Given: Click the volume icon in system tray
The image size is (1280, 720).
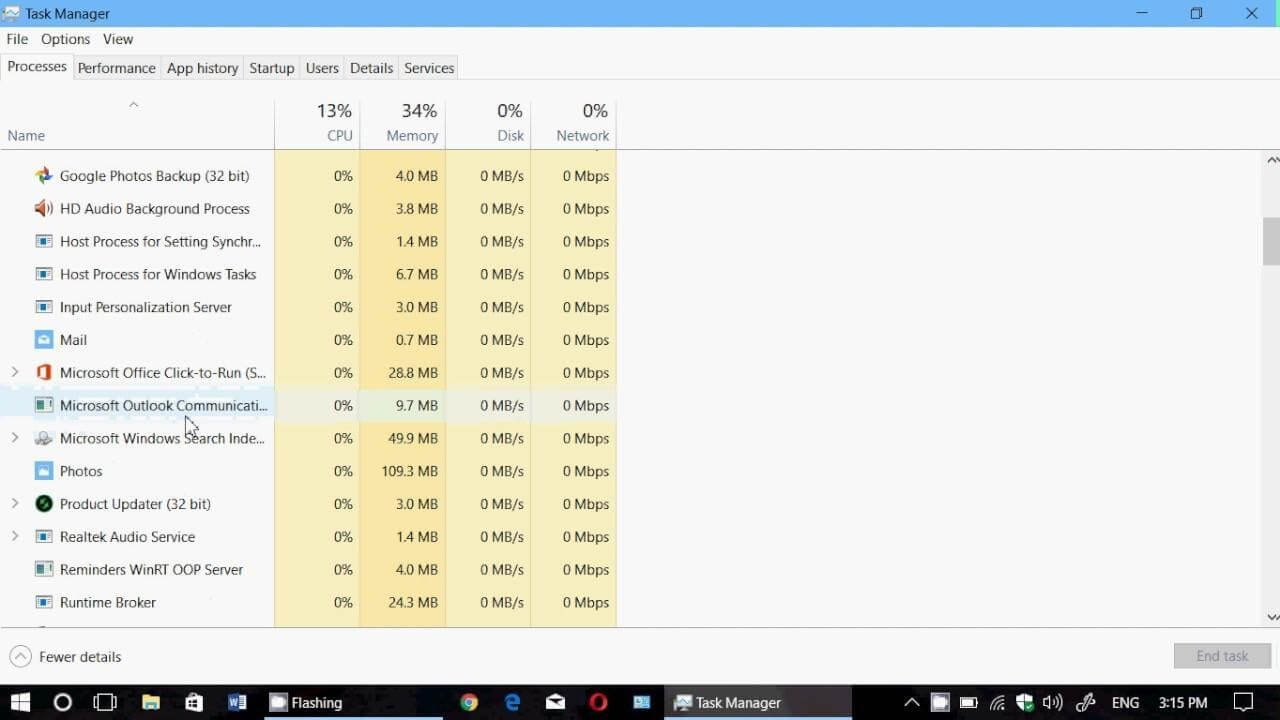Looking at the screenshot, I should (1053, 702).
